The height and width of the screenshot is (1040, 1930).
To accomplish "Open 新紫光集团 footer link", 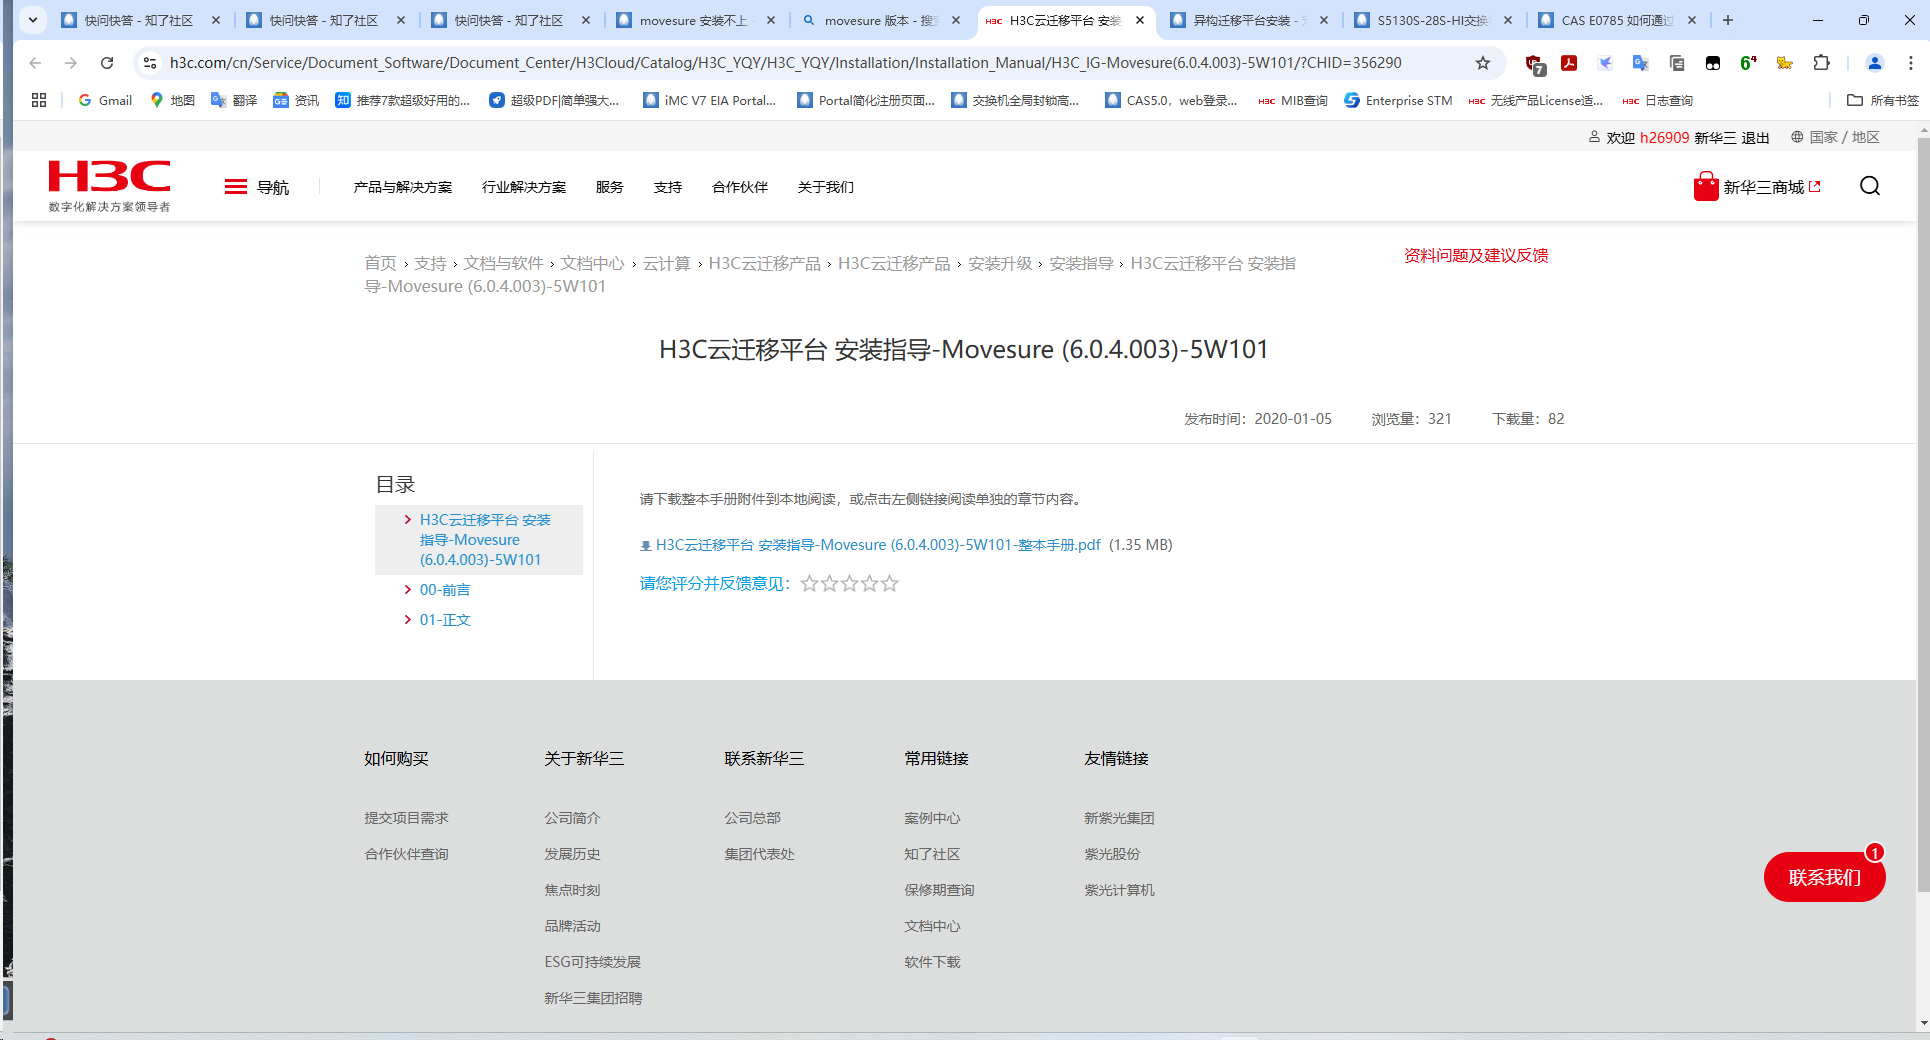I will point(1119,818).
